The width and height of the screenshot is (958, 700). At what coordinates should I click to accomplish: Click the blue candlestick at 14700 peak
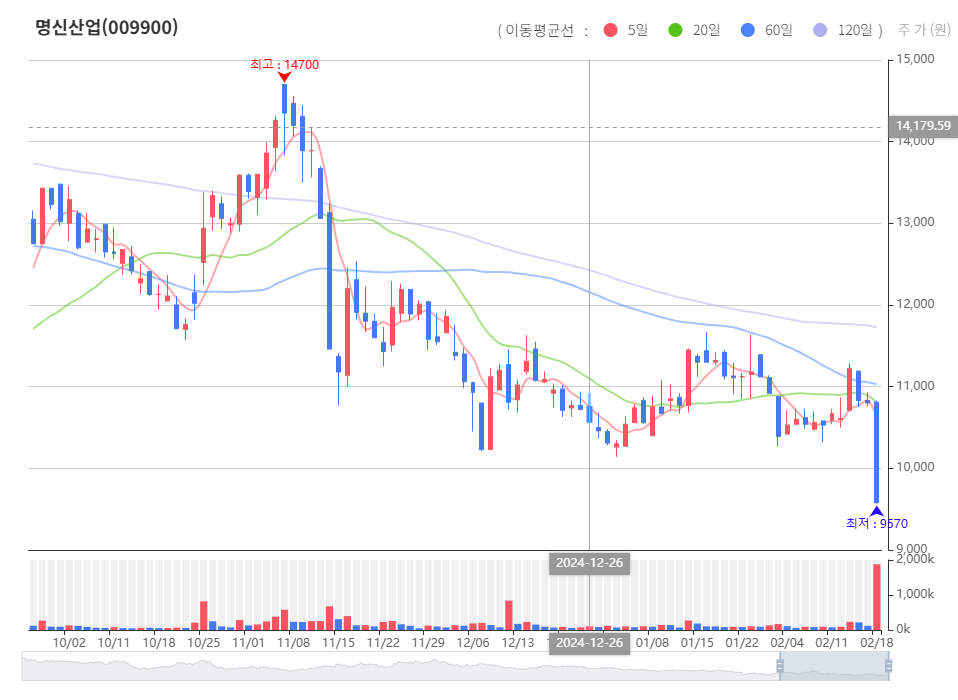[x=285, y=99]
